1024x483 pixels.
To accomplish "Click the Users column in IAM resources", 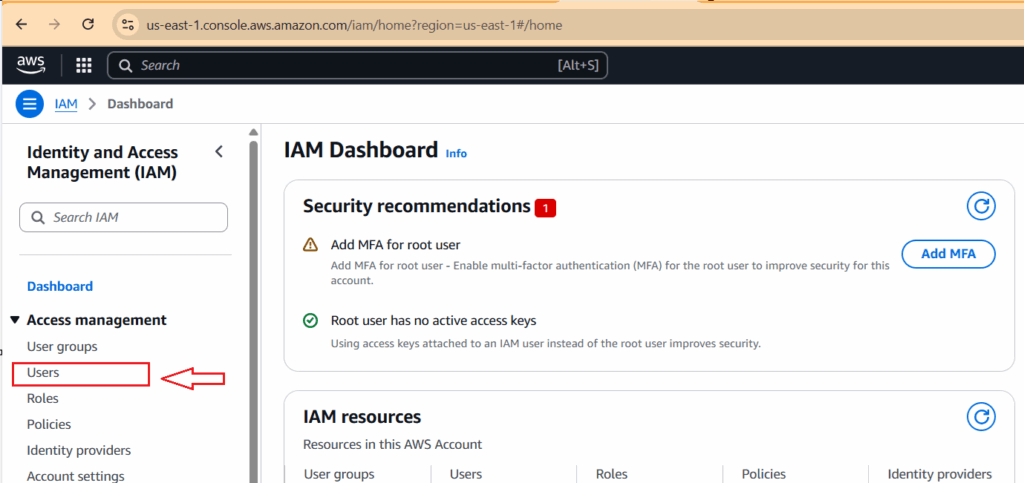I will point(466,474).
